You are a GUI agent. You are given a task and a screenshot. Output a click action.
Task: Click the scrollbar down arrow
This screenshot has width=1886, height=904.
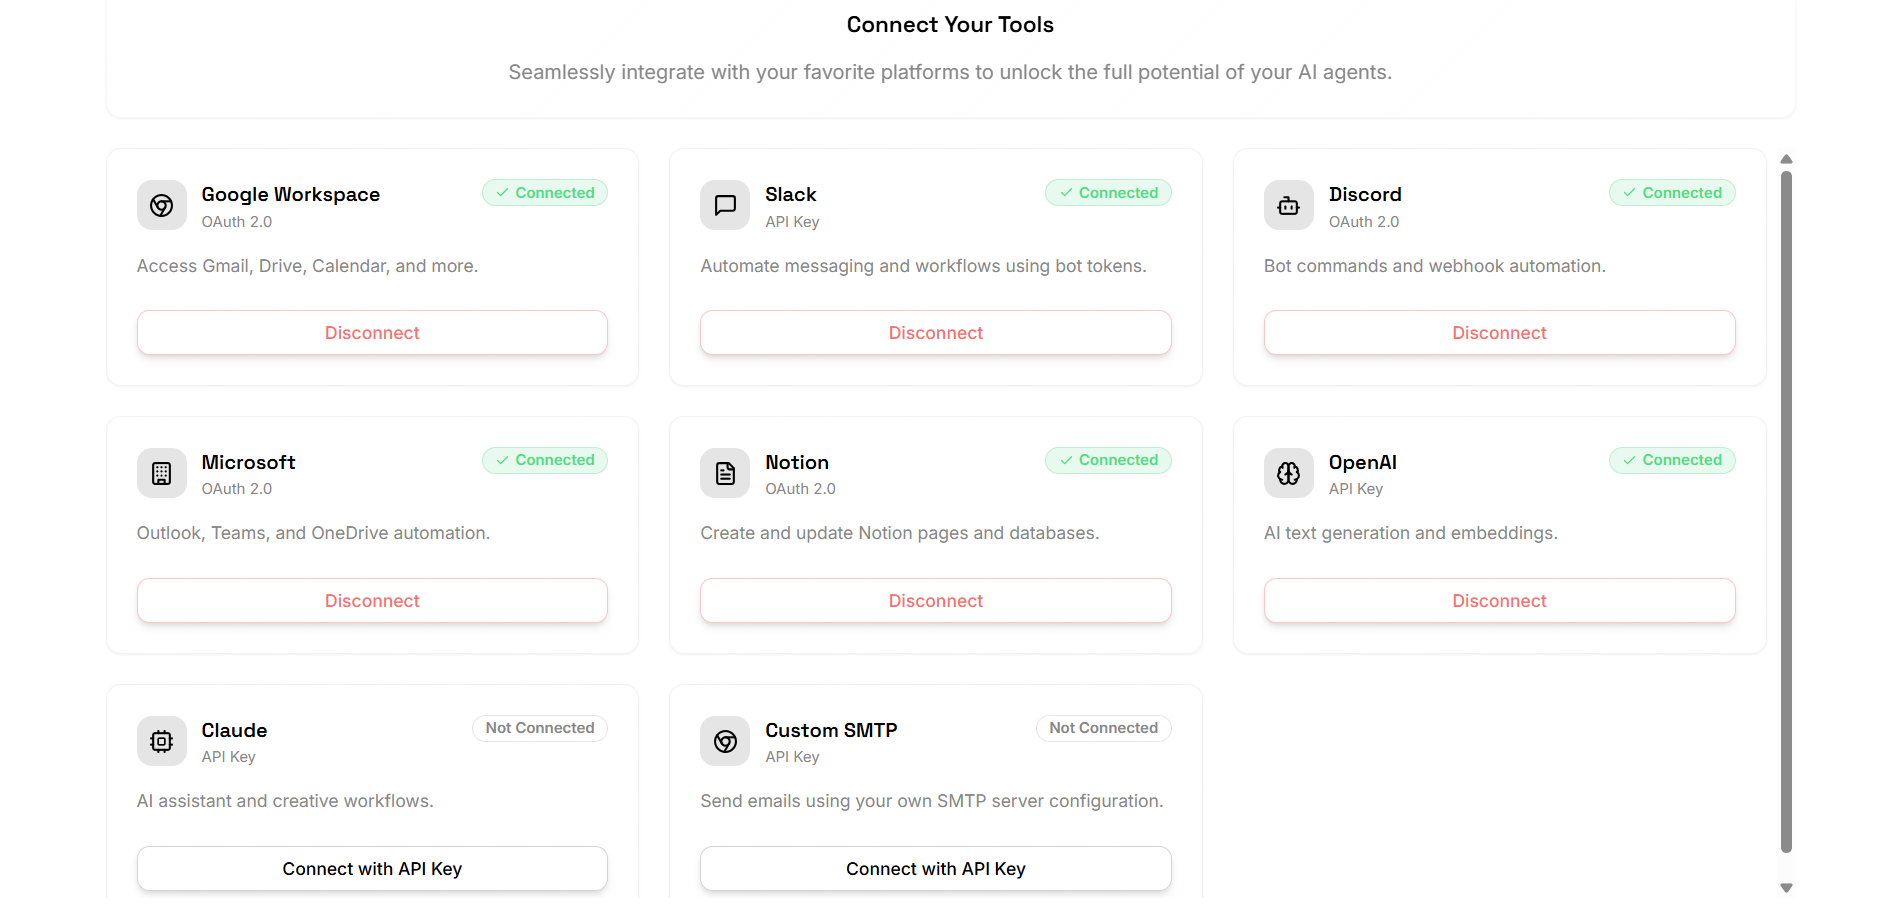pos(1786,888)
